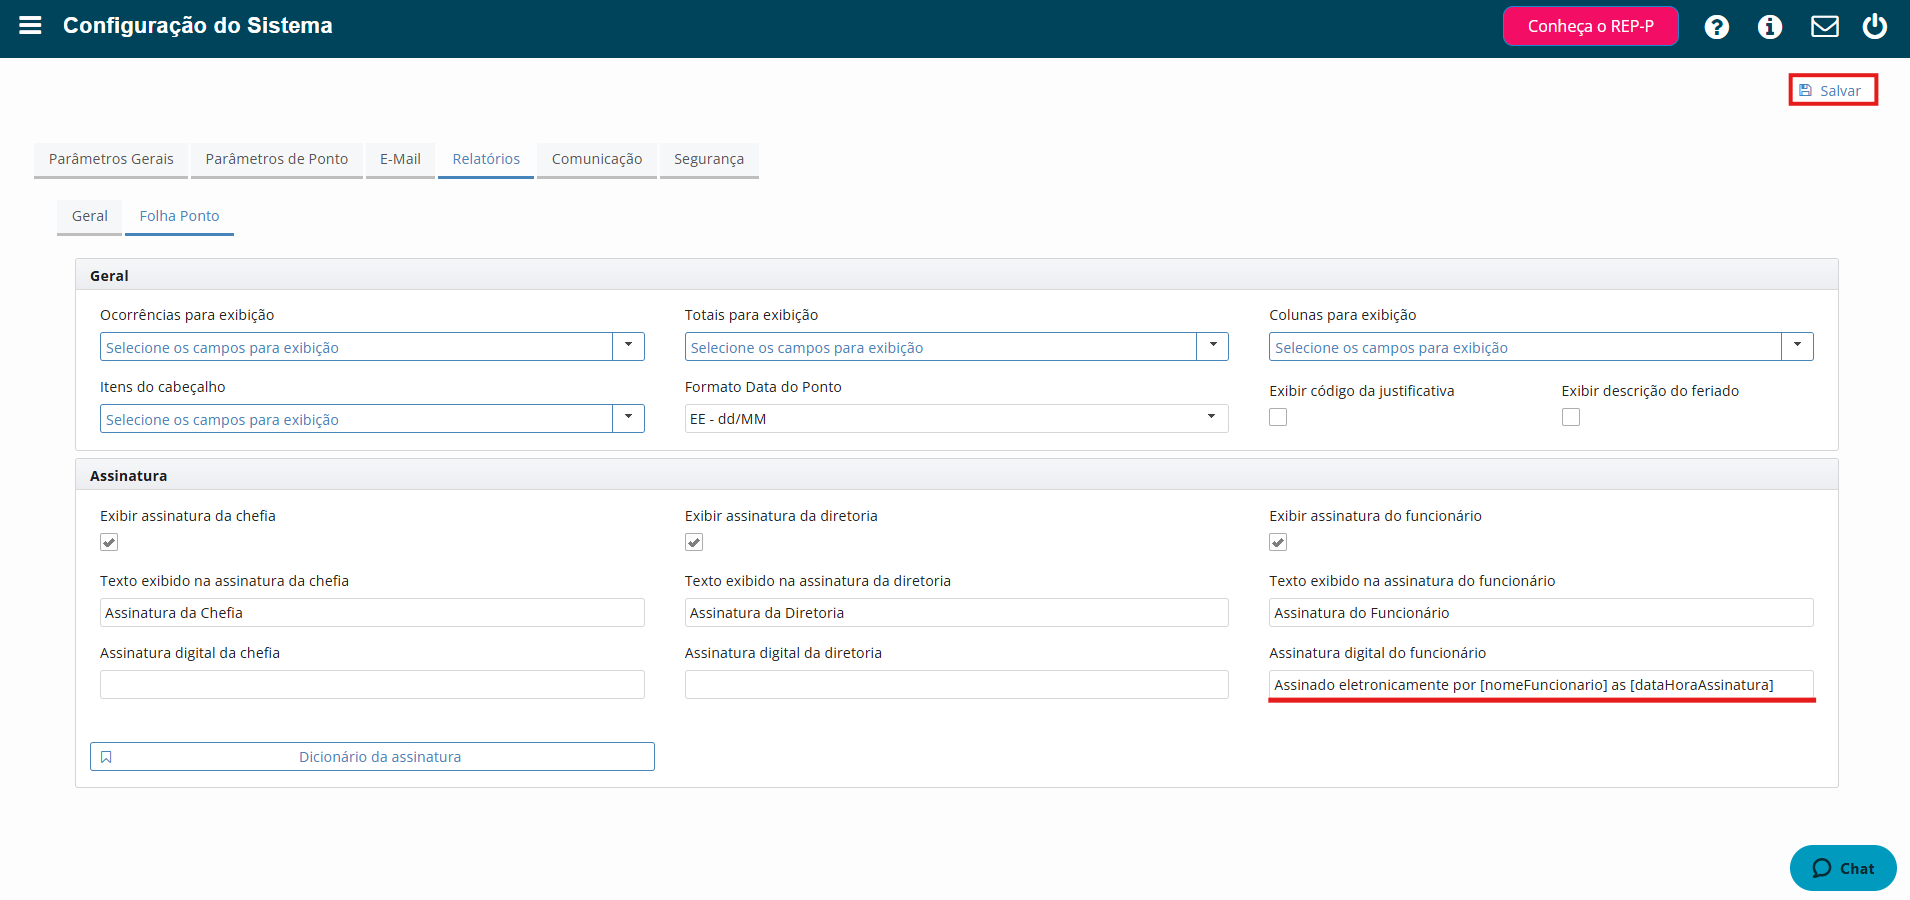The height and width of the screenshot is (900, 1910).
Task: Click the Assinatura do Funcionário text field
Action: point(1541,613)
